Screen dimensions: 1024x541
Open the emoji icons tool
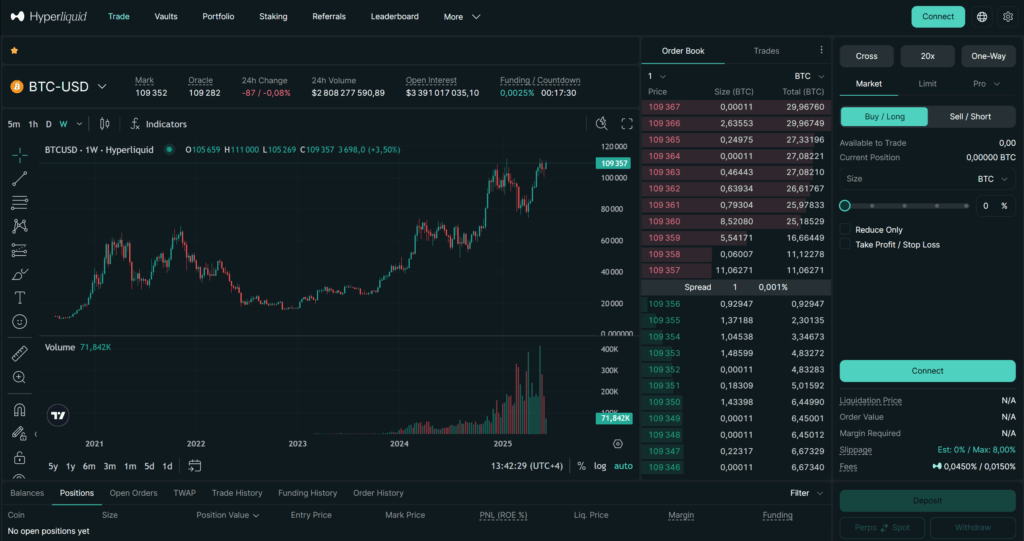pyautogui.click(x=20, y=321)
